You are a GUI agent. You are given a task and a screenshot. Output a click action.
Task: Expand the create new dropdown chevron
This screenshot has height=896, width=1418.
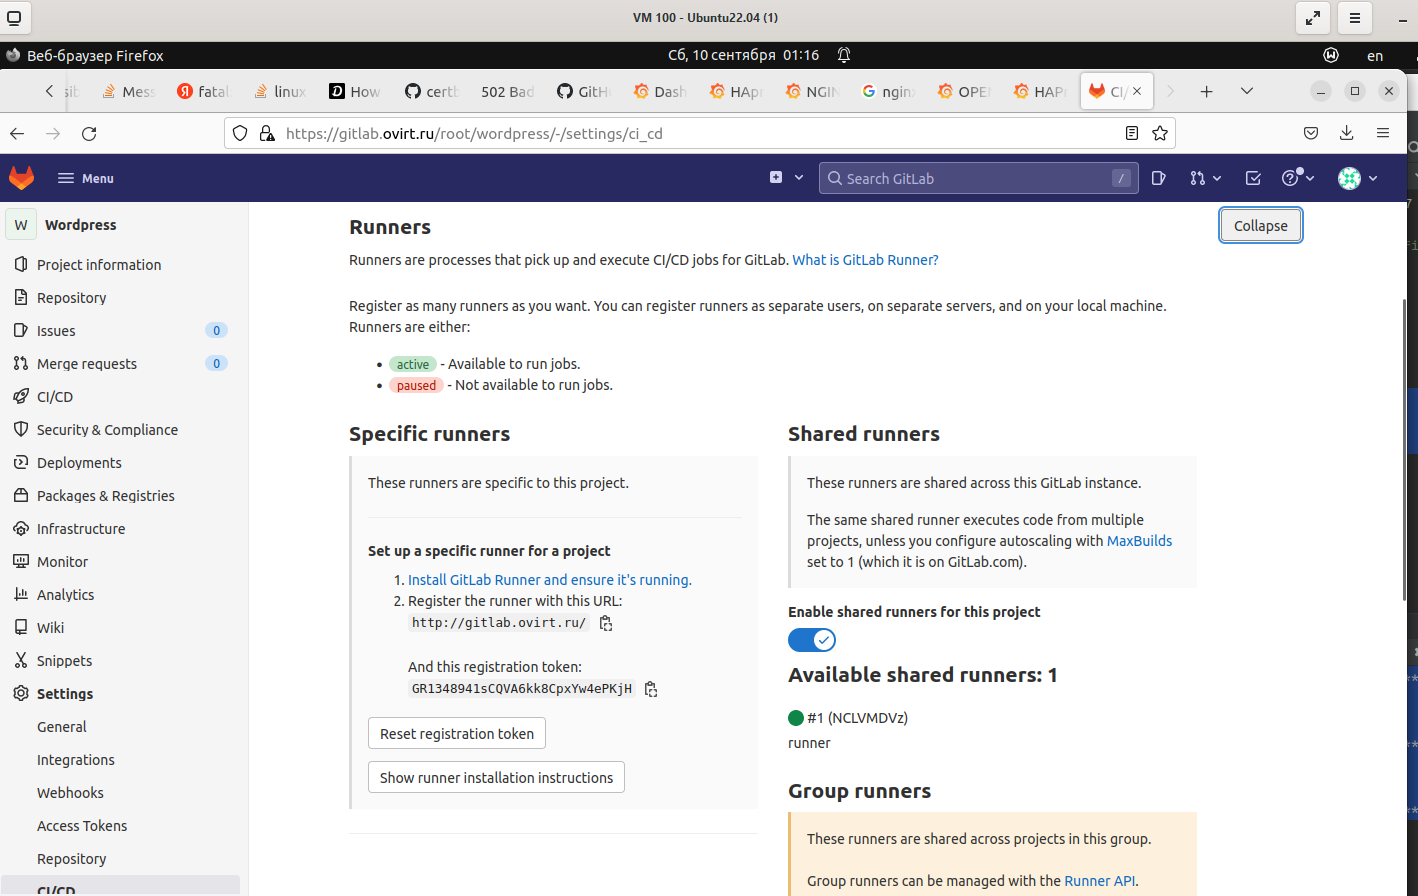[799, 178]
